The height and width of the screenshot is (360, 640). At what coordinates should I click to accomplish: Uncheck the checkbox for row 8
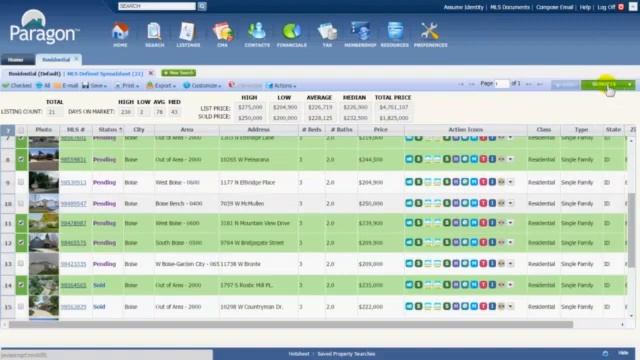[21, 159]
